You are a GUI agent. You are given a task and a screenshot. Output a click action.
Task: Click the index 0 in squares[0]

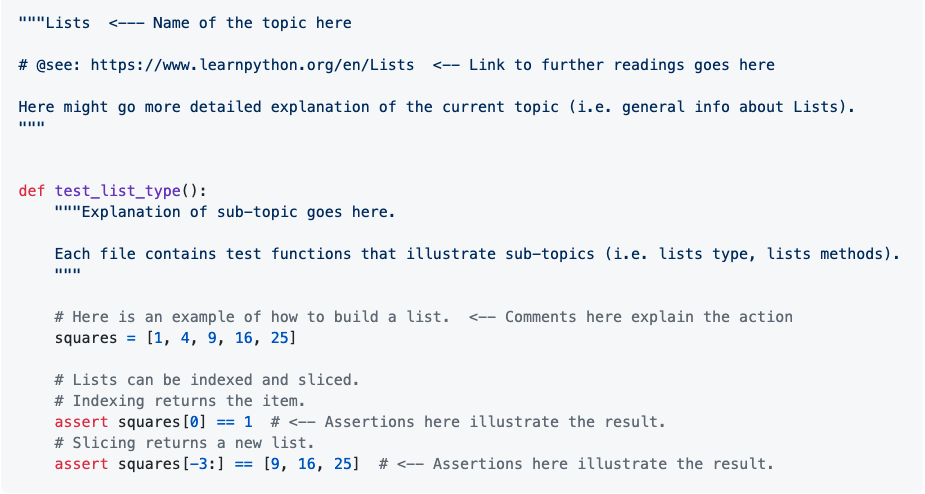[x=194, y=422]
